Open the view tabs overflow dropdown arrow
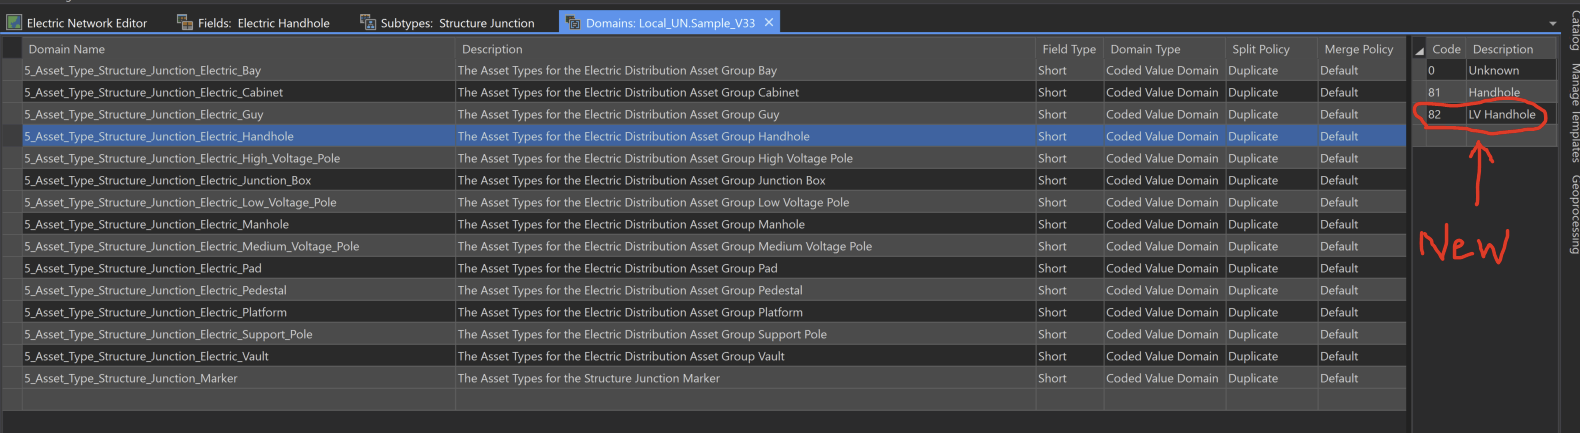The width and height of the screenshot is (1580, 433). point(1552,23)
